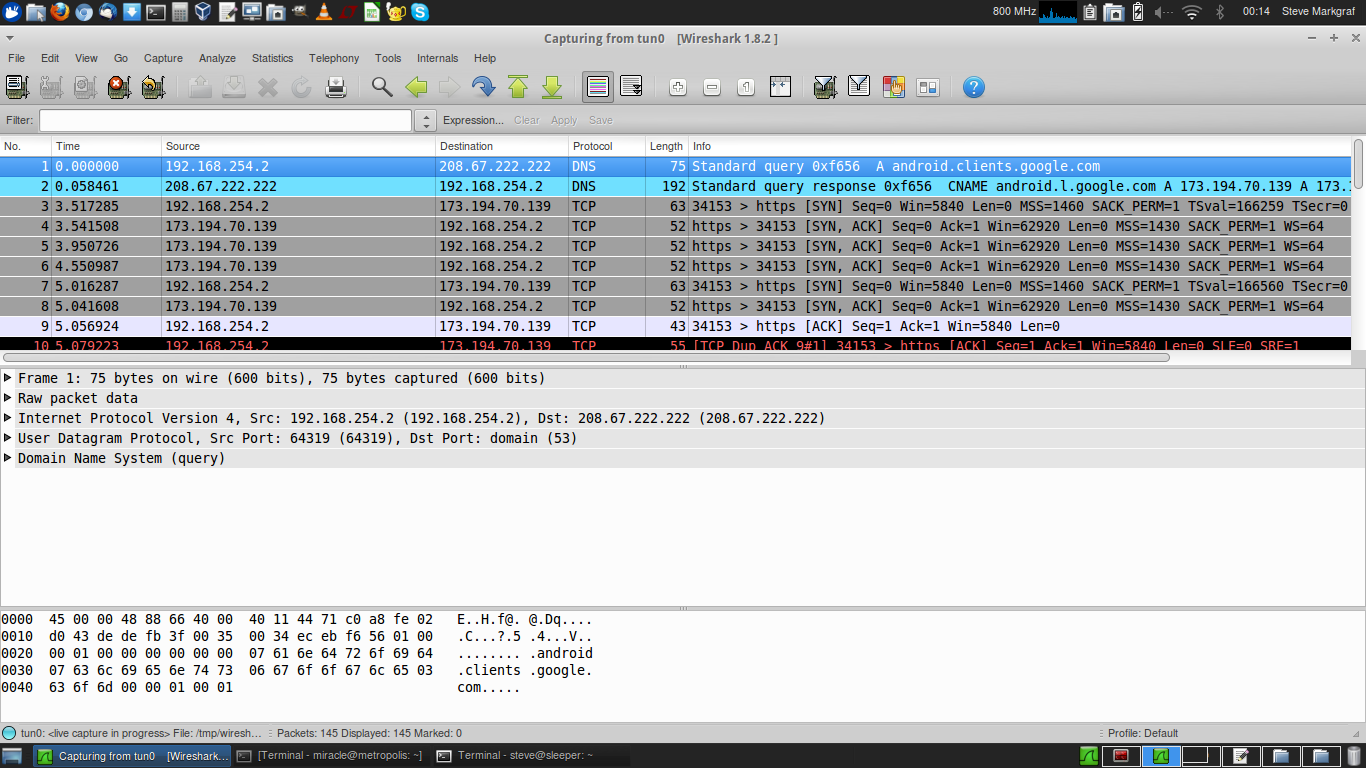Expand the User Datagram Protocol row

pyautogui.click(x=8, y=438)
